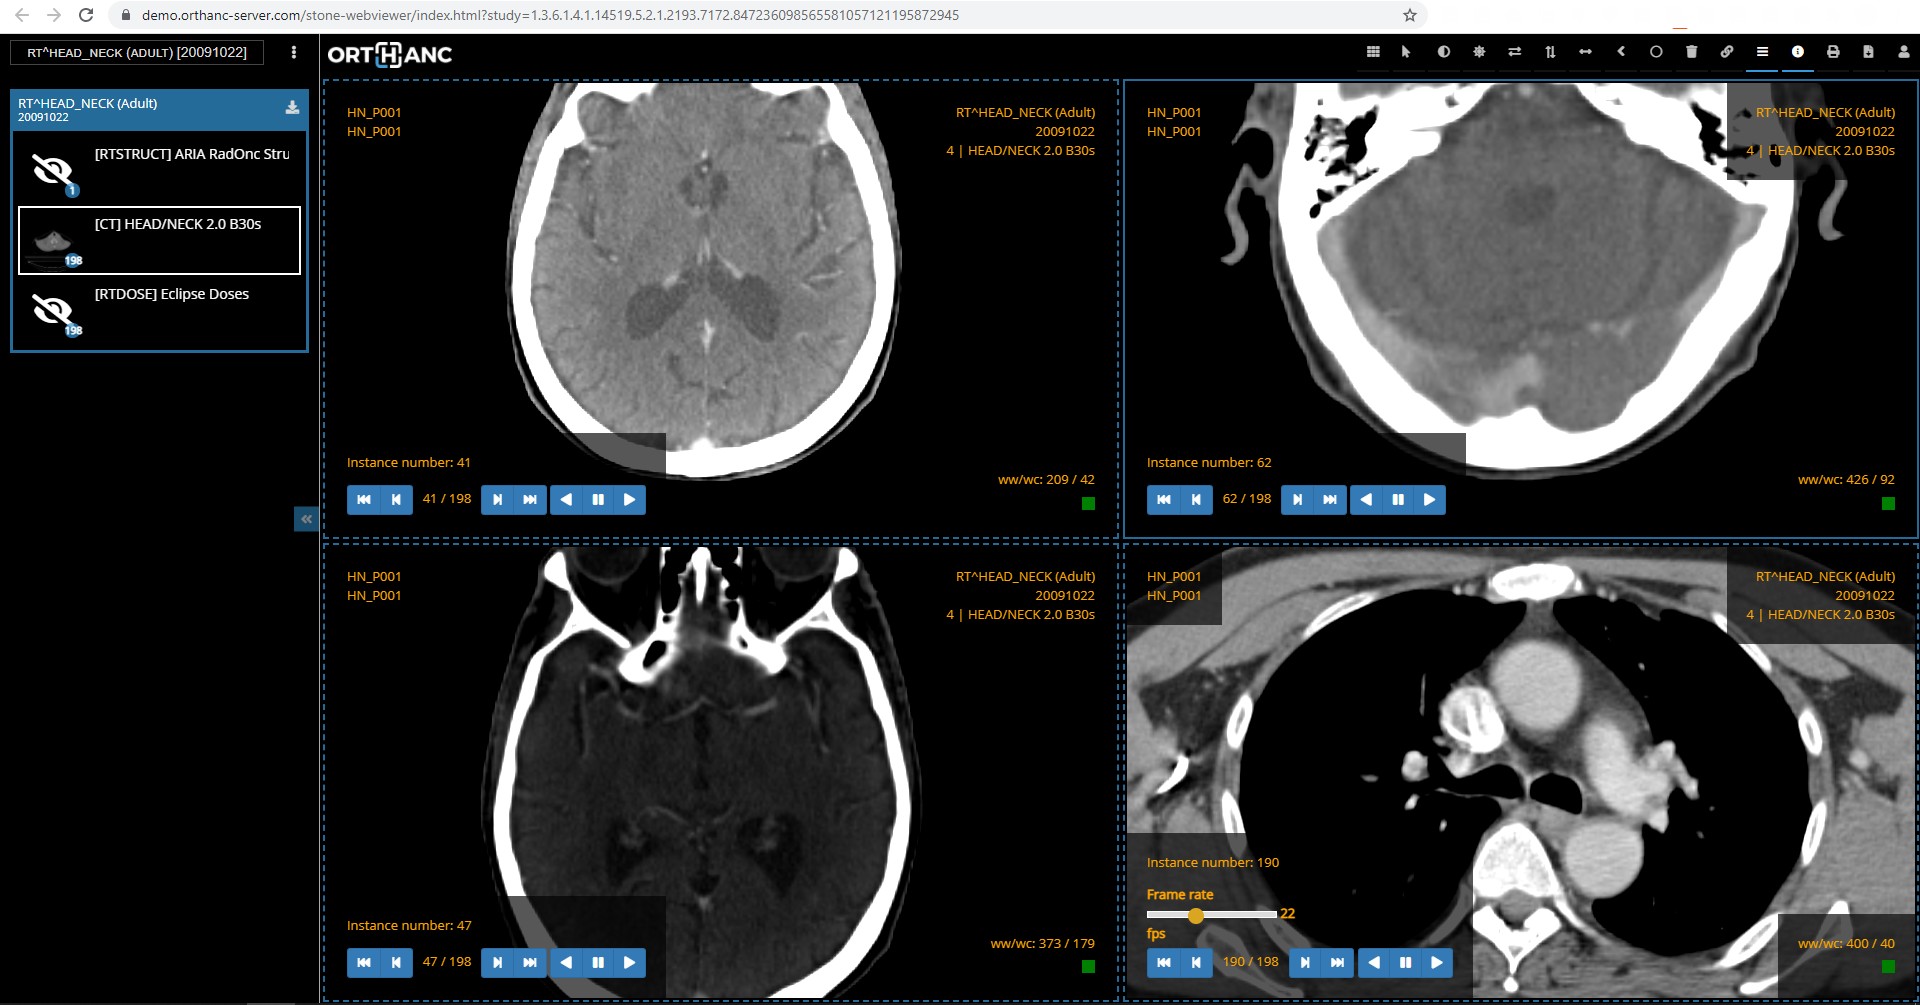This screenshot has width=1920, height=1005.
Task: Select the mouse pointer tool
Action: click(x=1406, y=52)
